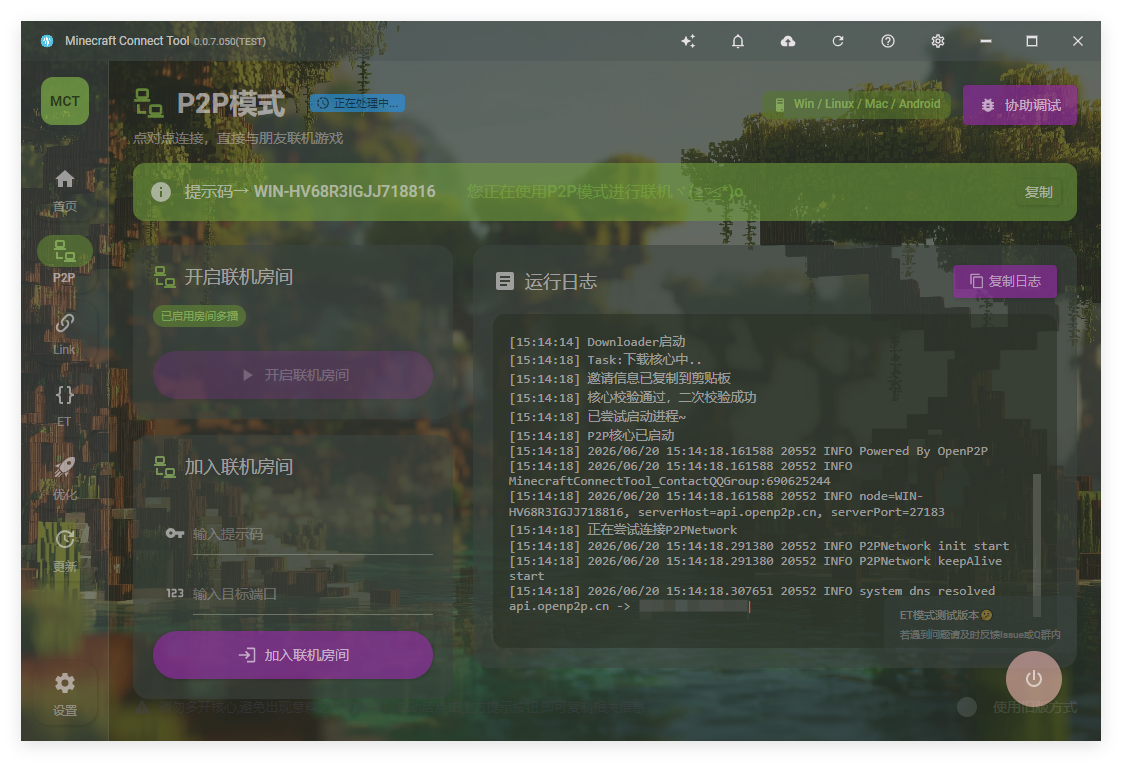Click the Minecraft Connect Tool app icon

[47, 41]
